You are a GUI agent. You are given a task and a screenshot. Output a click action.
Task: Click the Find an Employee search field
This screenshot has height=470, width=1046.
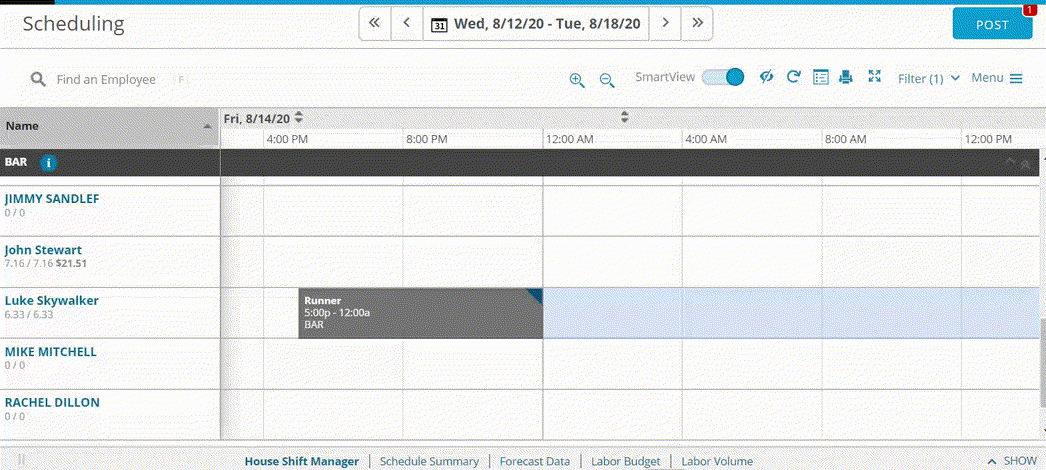pos(106,79)
